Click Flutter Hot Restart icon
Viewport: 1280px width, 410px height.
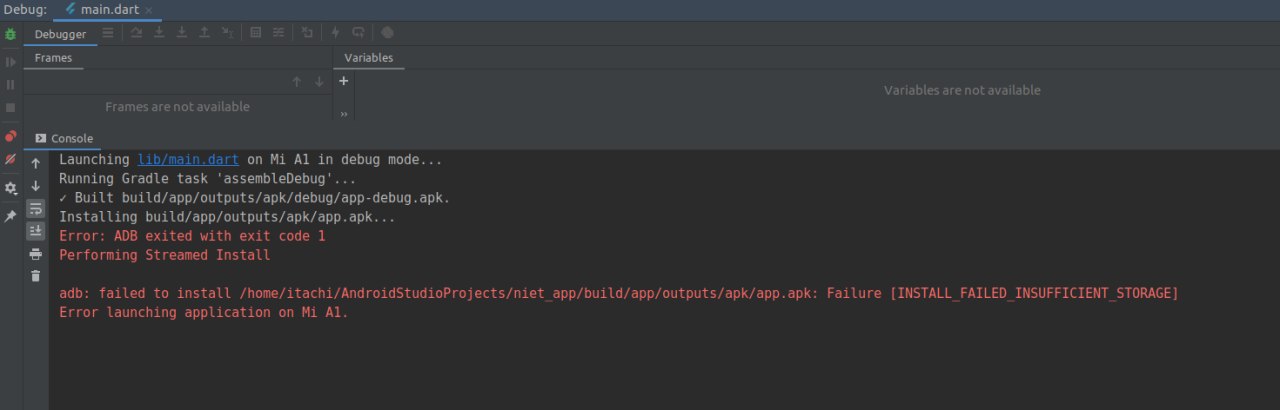click(x=358, y=33)
